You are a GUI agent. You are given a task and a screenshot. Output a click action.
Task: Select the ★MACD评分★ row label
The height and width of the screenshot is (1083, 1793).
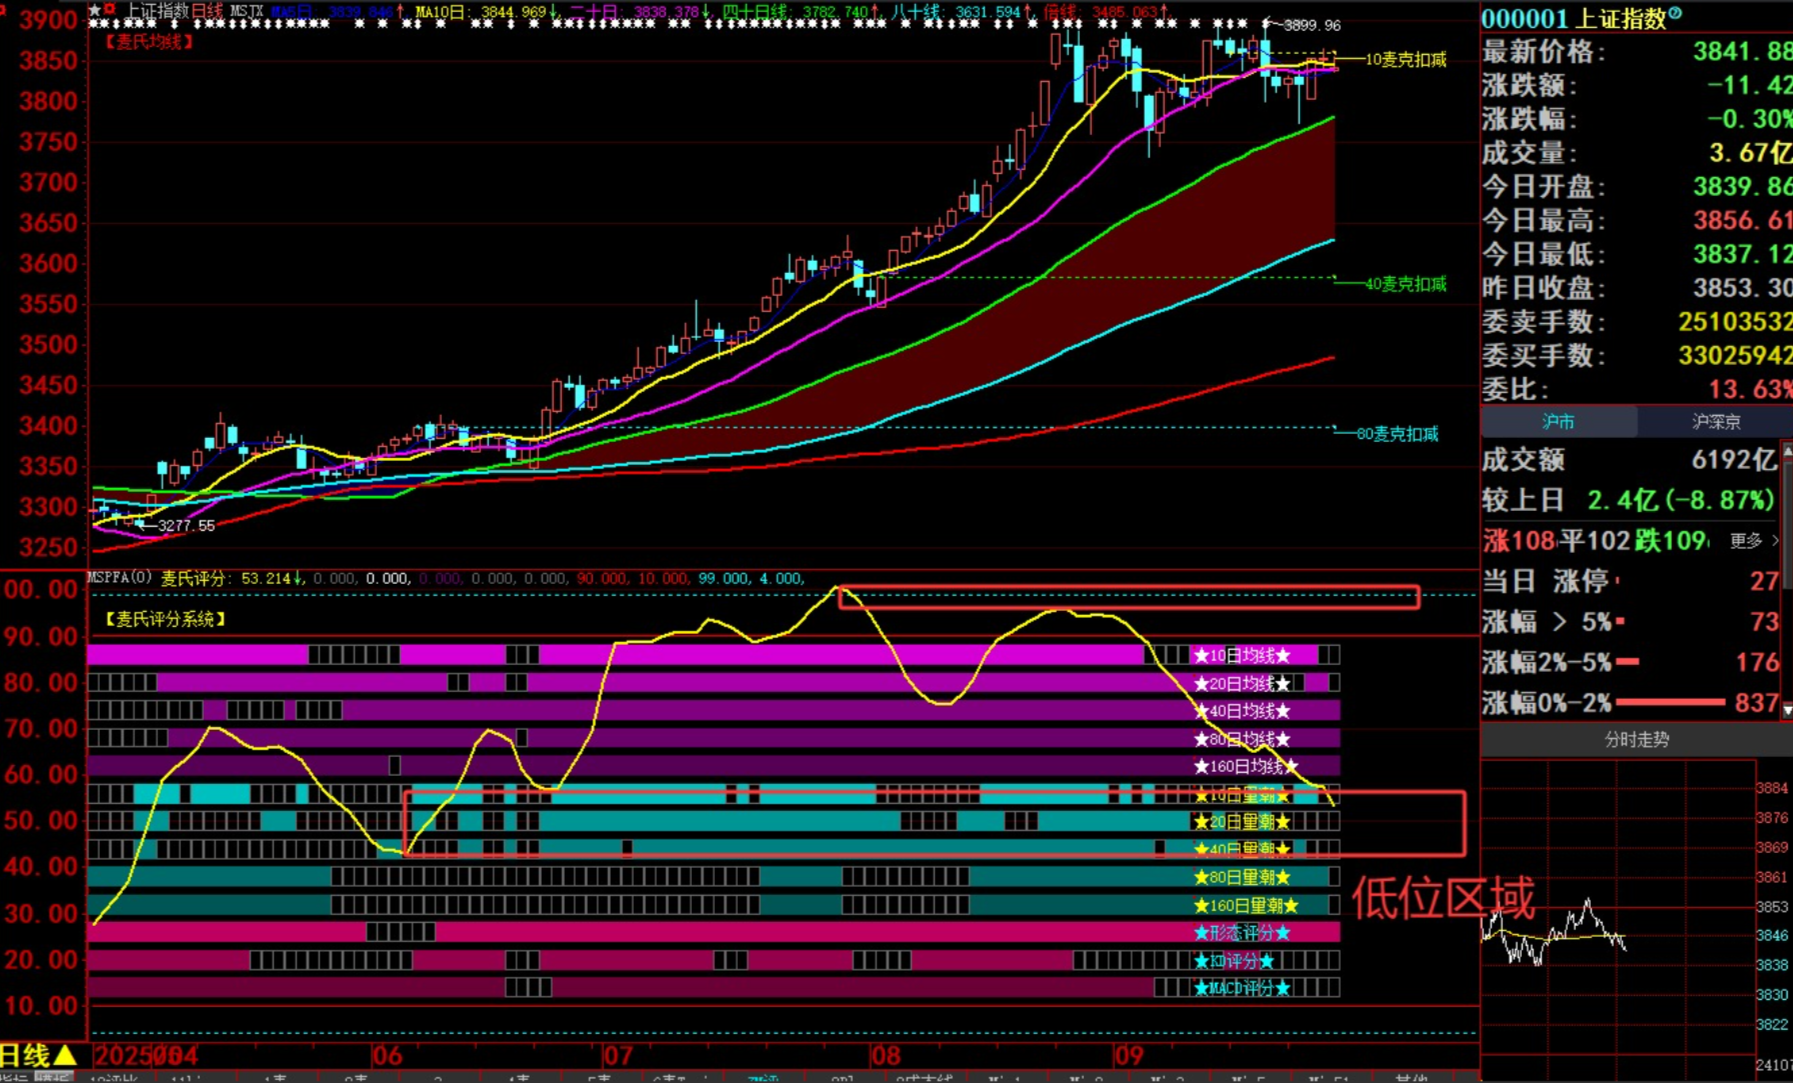pyautogui.click(x=1241, y=988)
